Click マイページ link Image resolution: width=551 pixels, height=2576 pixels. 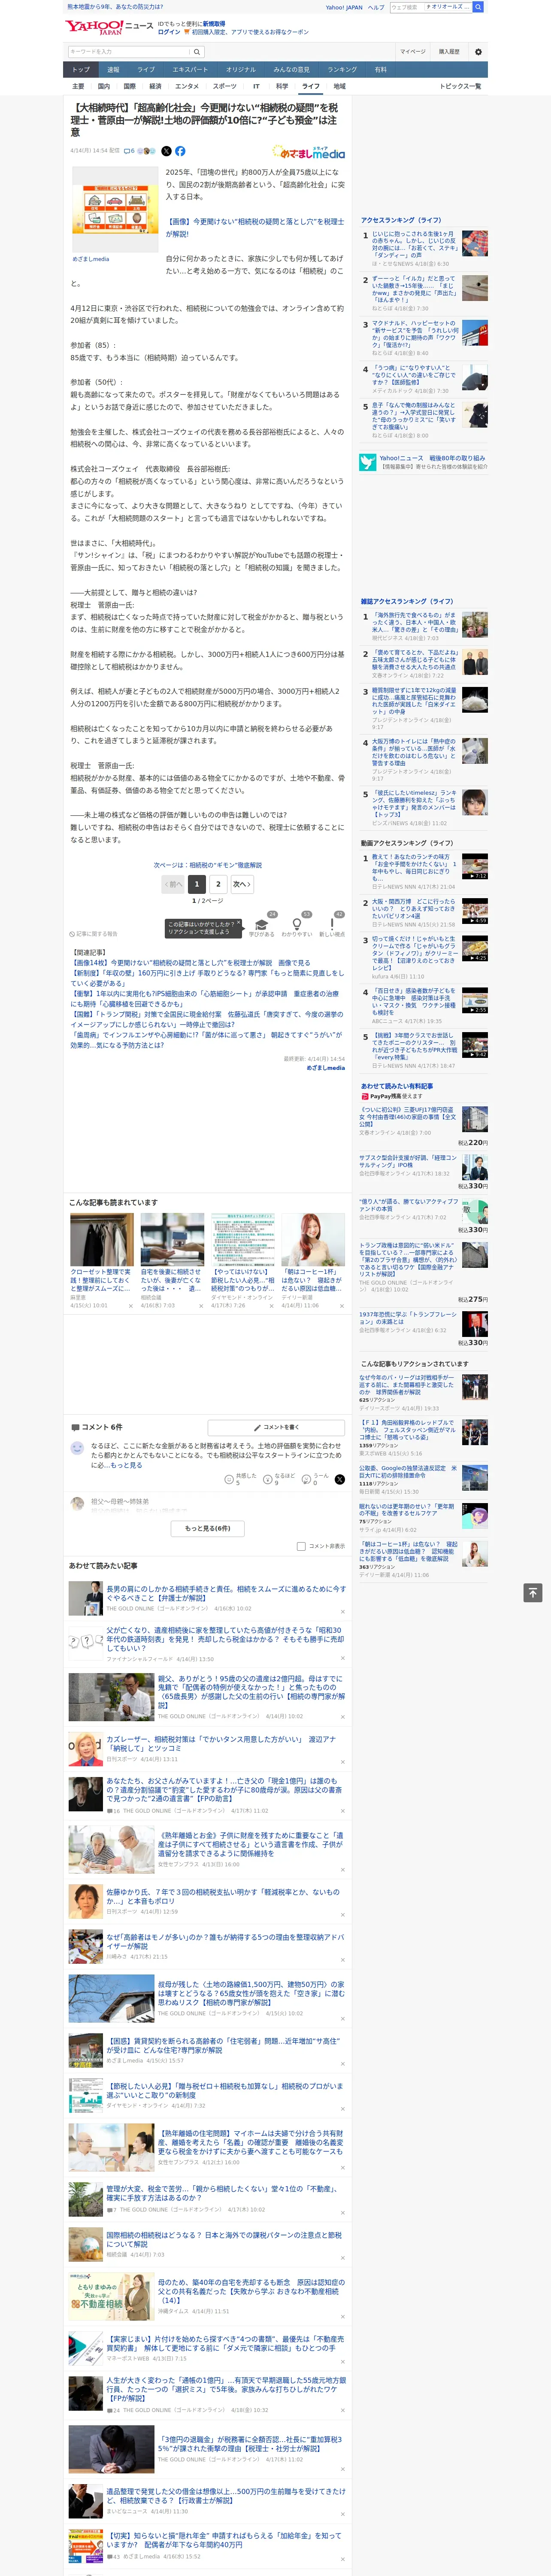412,52
